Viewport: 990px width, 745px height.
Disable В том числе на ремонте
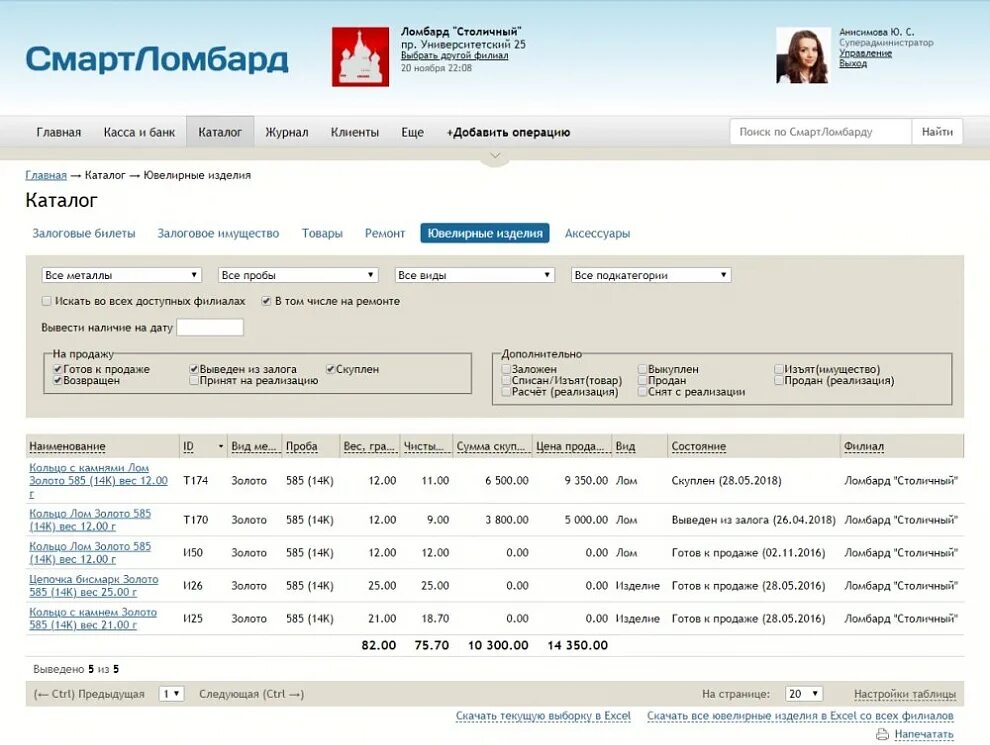click(265, 300)
